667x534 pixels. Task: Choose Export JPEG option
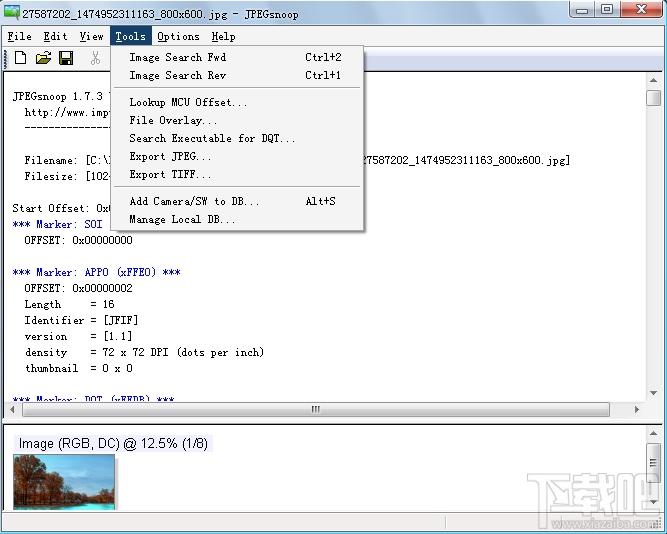click(237, 156)
